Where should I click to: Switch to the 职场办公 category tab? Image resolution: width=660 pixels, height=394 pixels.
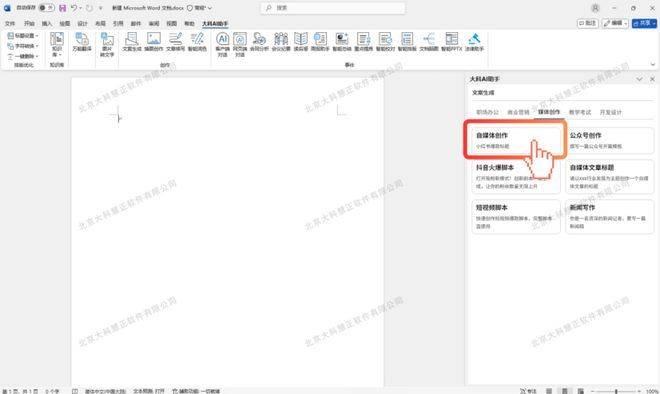tap(487, 112)
